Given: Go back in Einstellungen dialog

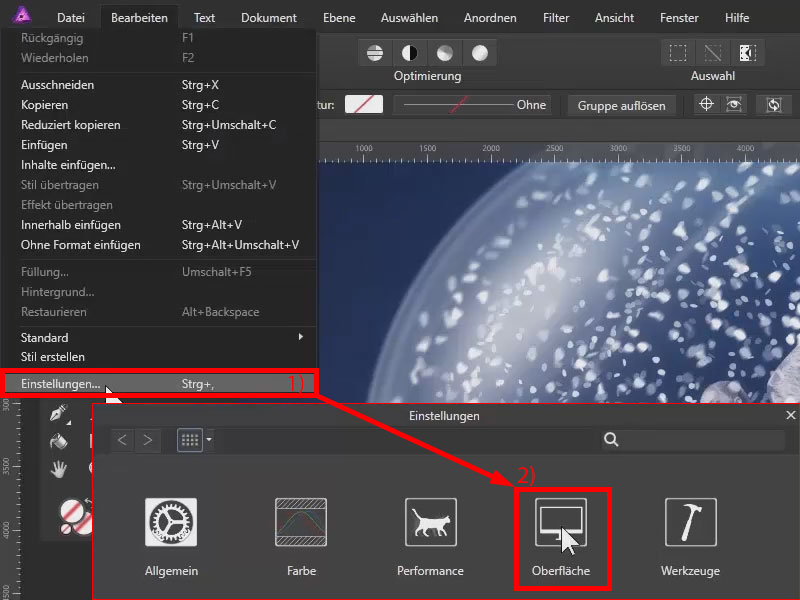Looking at the screenshot, I should [122, 440].
